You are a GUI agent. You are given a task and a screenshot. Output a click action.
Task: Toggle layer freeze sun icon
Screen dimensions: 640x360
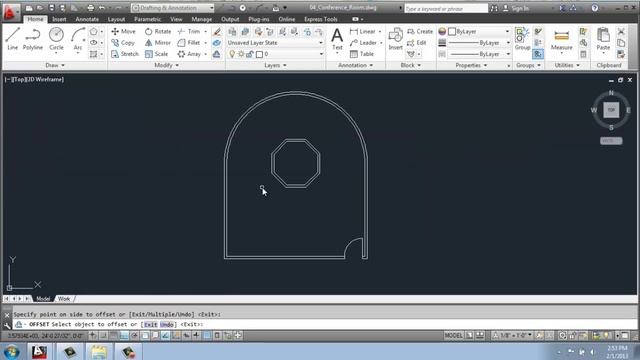241,54
